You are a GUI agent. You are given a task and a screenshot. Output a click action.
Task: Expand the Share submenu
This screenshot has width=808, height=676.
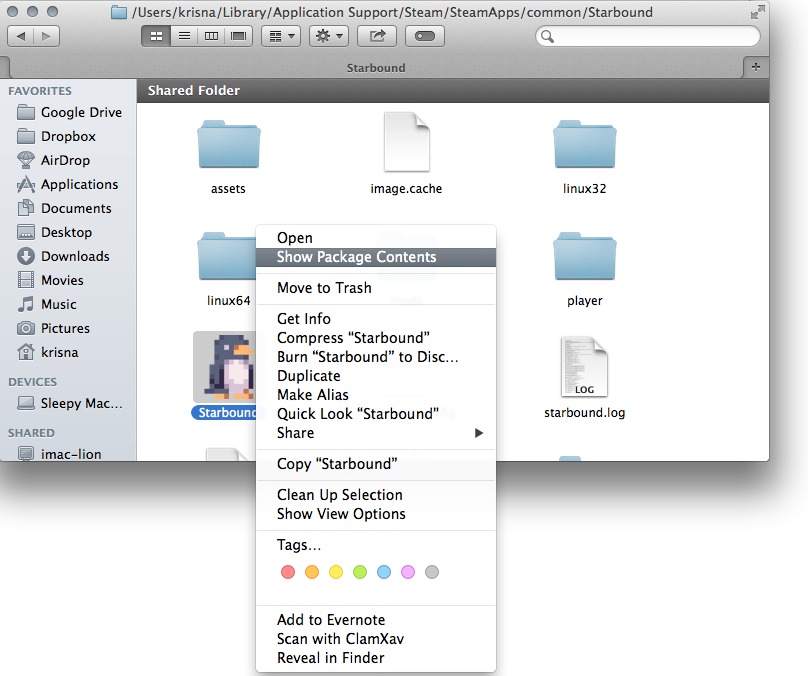376,433
